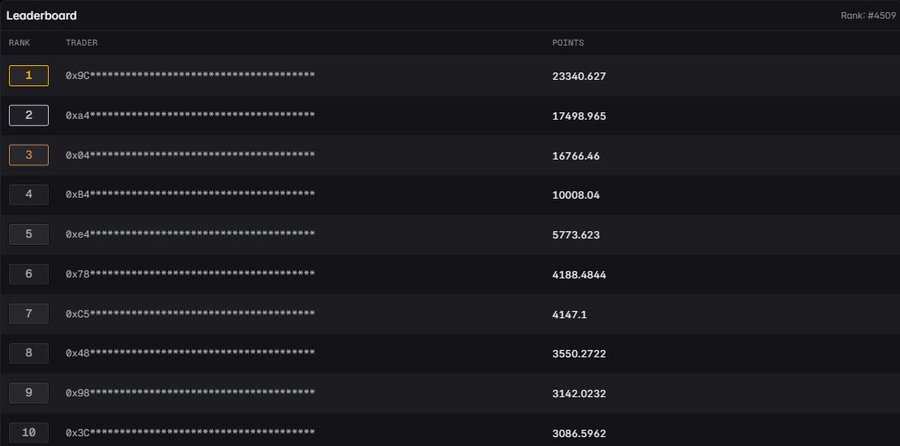Click the rank 8 badge
Image resolution: width=900 pixels, height=446 pixels.
click(x=29, y=353)
